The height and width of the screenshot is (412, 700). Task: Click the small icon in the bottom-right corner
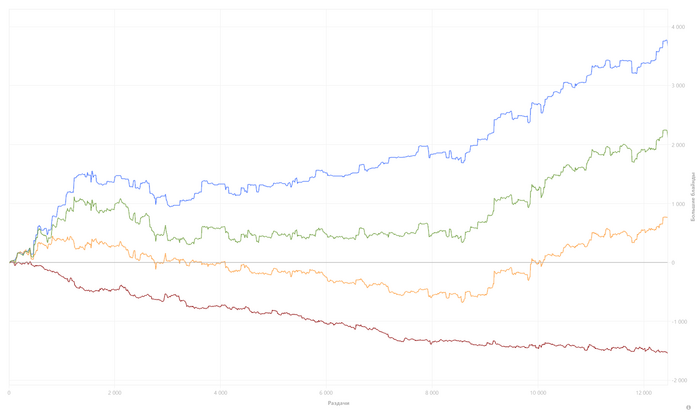tap(689, 407)
